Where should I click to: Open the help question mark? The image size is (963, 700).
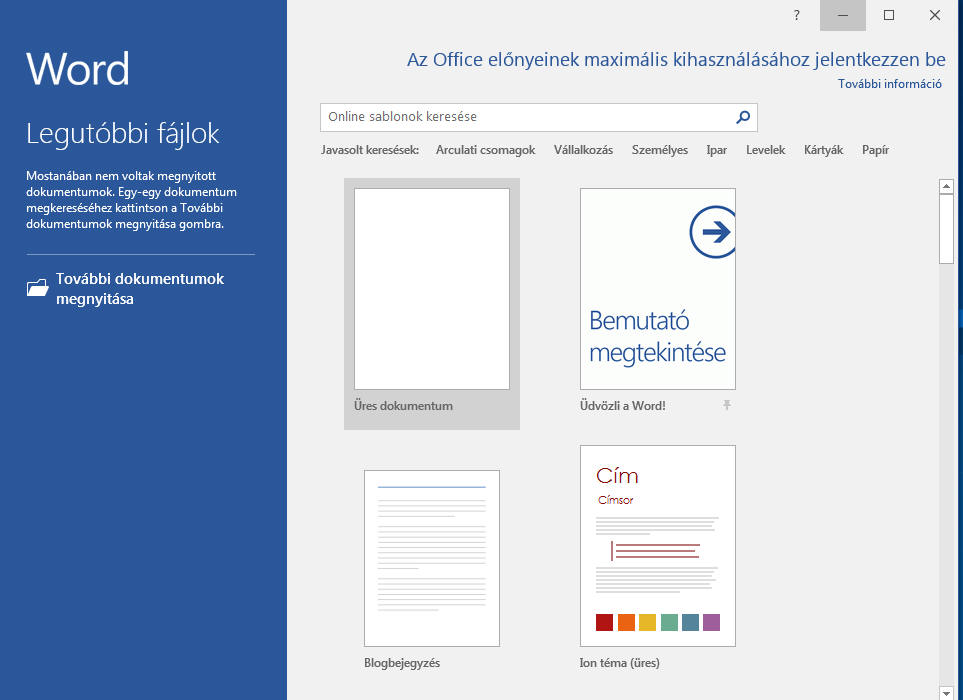coord(797,15)
